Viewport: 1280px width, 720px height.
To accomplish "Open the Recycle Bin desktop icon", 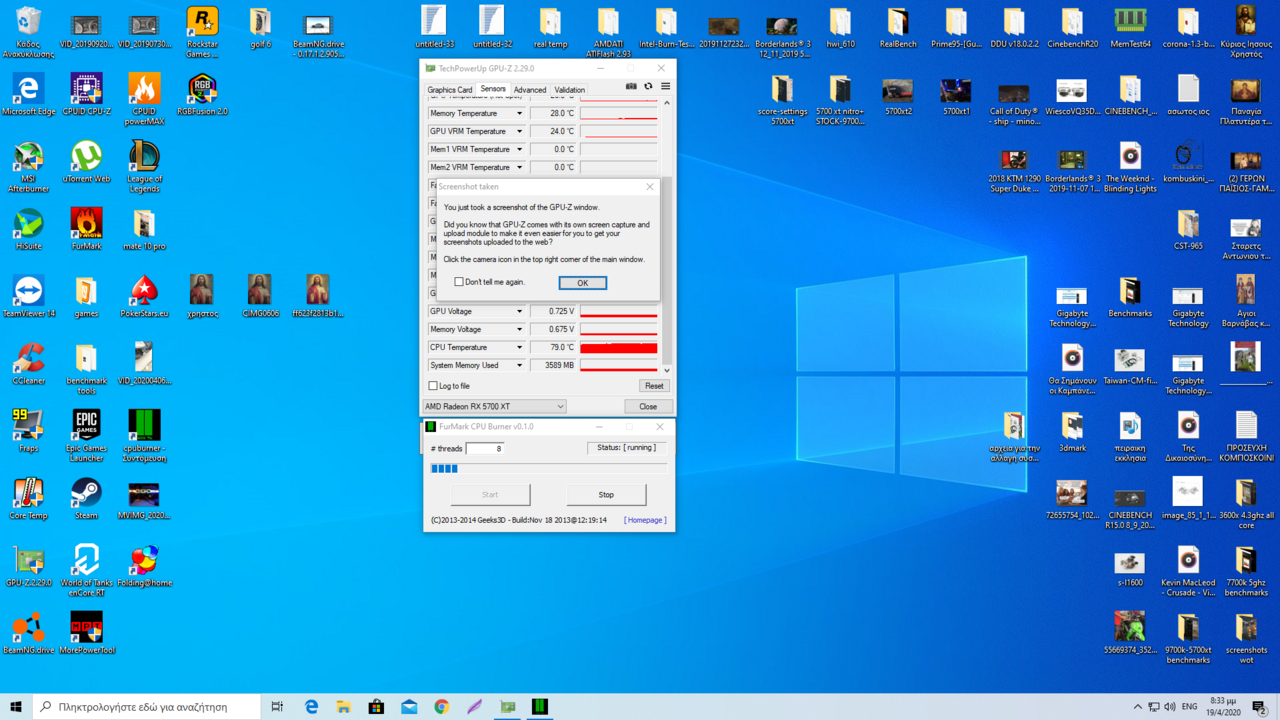I will pyautogui.click(x=28, y=32).
